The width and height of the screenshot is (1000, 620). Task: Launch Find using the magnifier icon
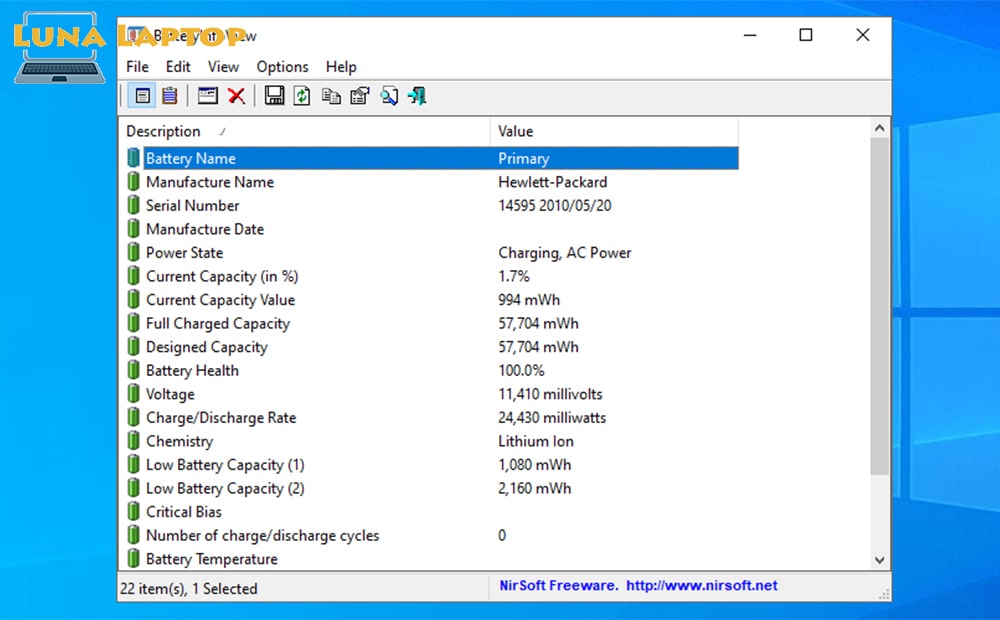389,95
